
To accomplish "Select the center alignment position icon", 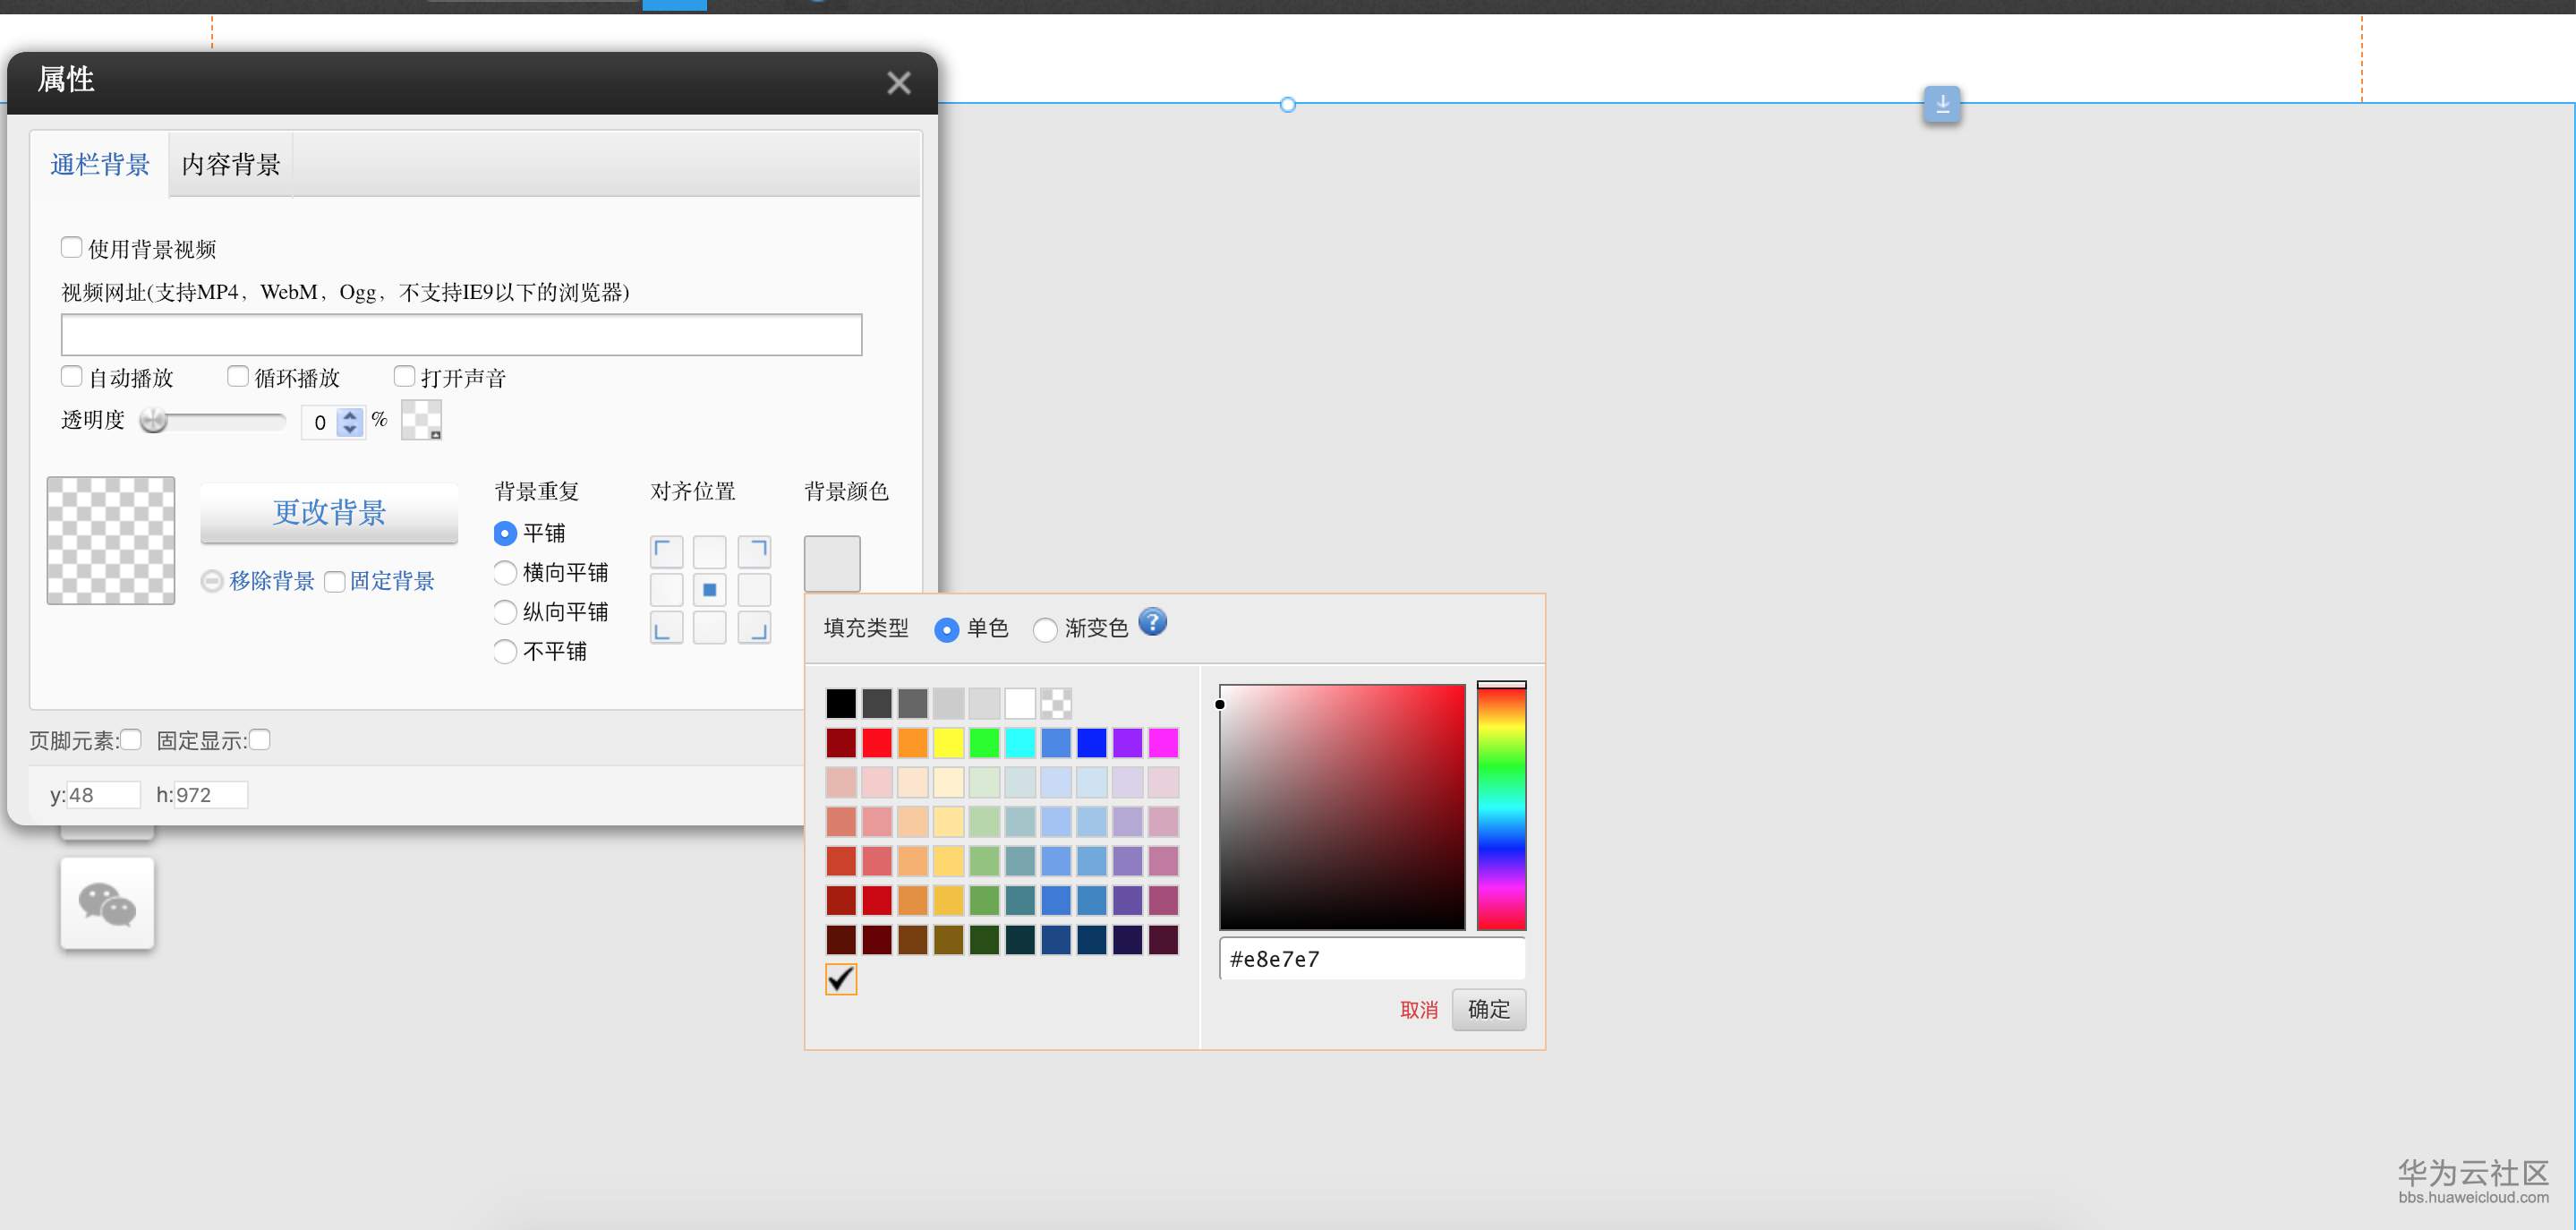I will [709, 590].
